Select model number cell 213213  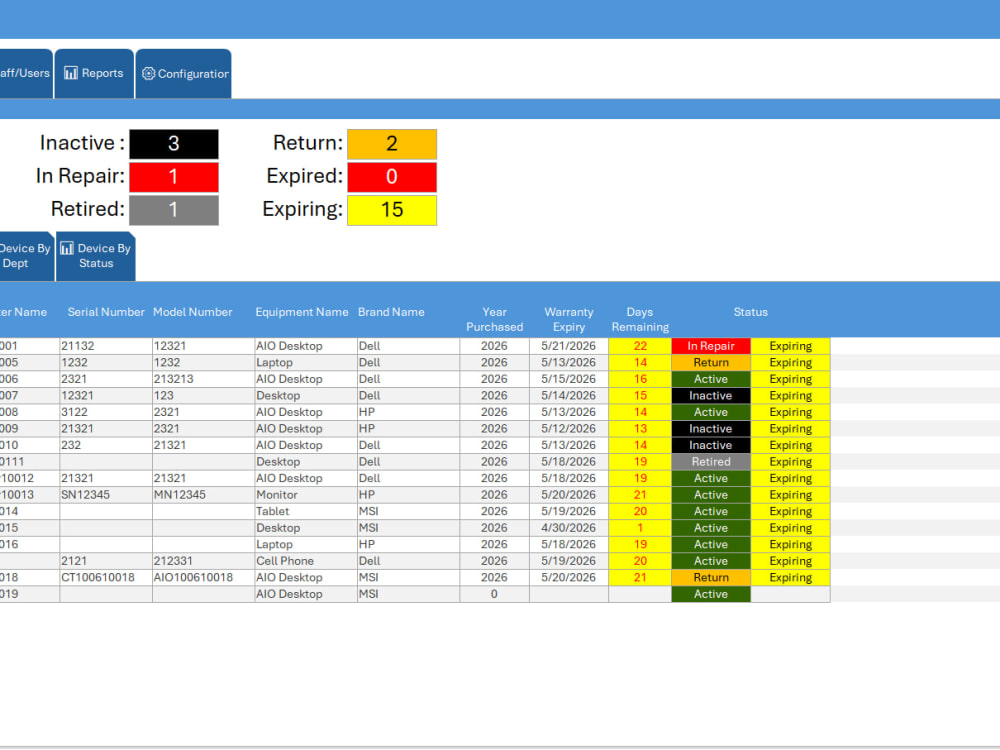(x=203, y=379)
